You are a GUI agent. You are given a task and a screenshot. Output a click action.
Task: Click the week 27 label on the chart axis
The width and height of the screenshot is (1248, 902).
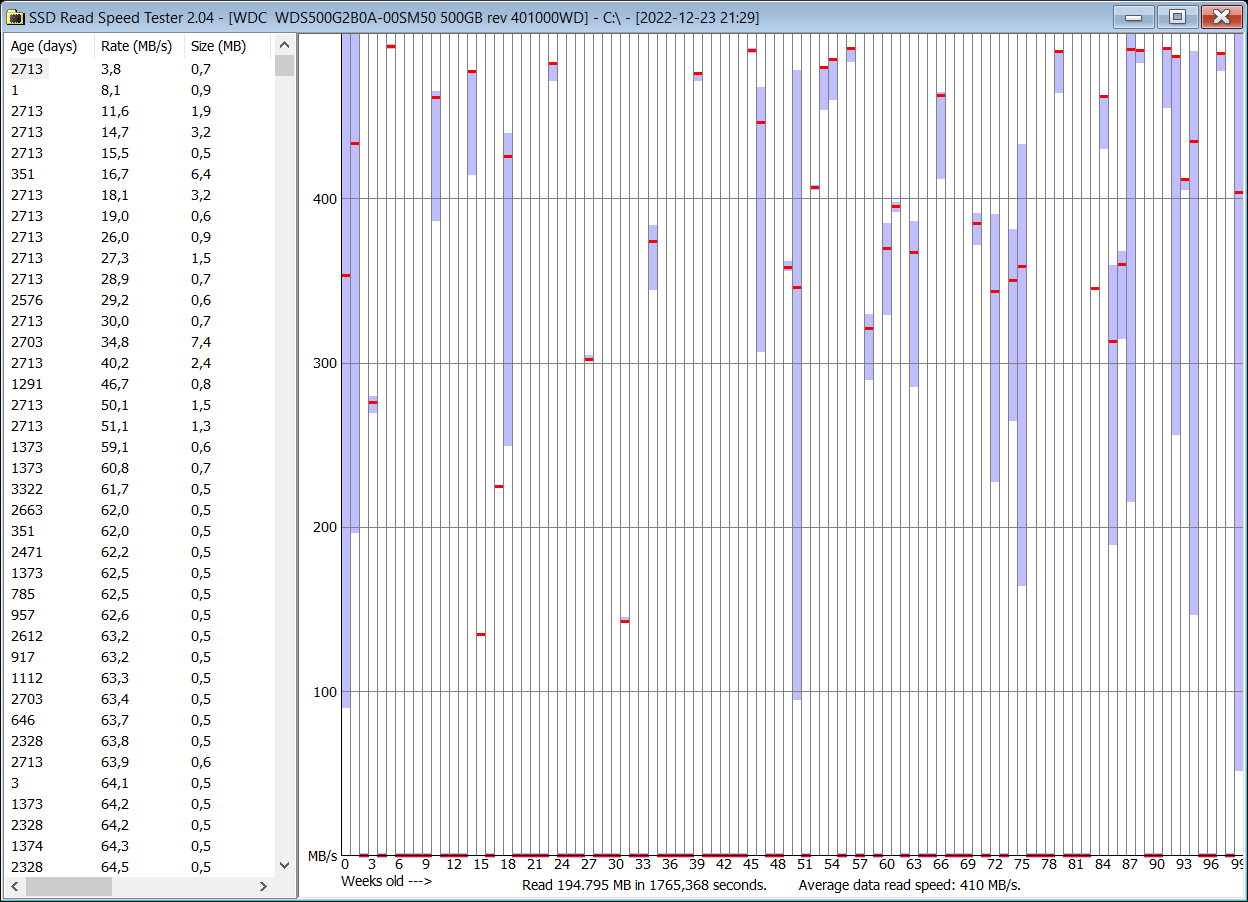pos(589,864)
